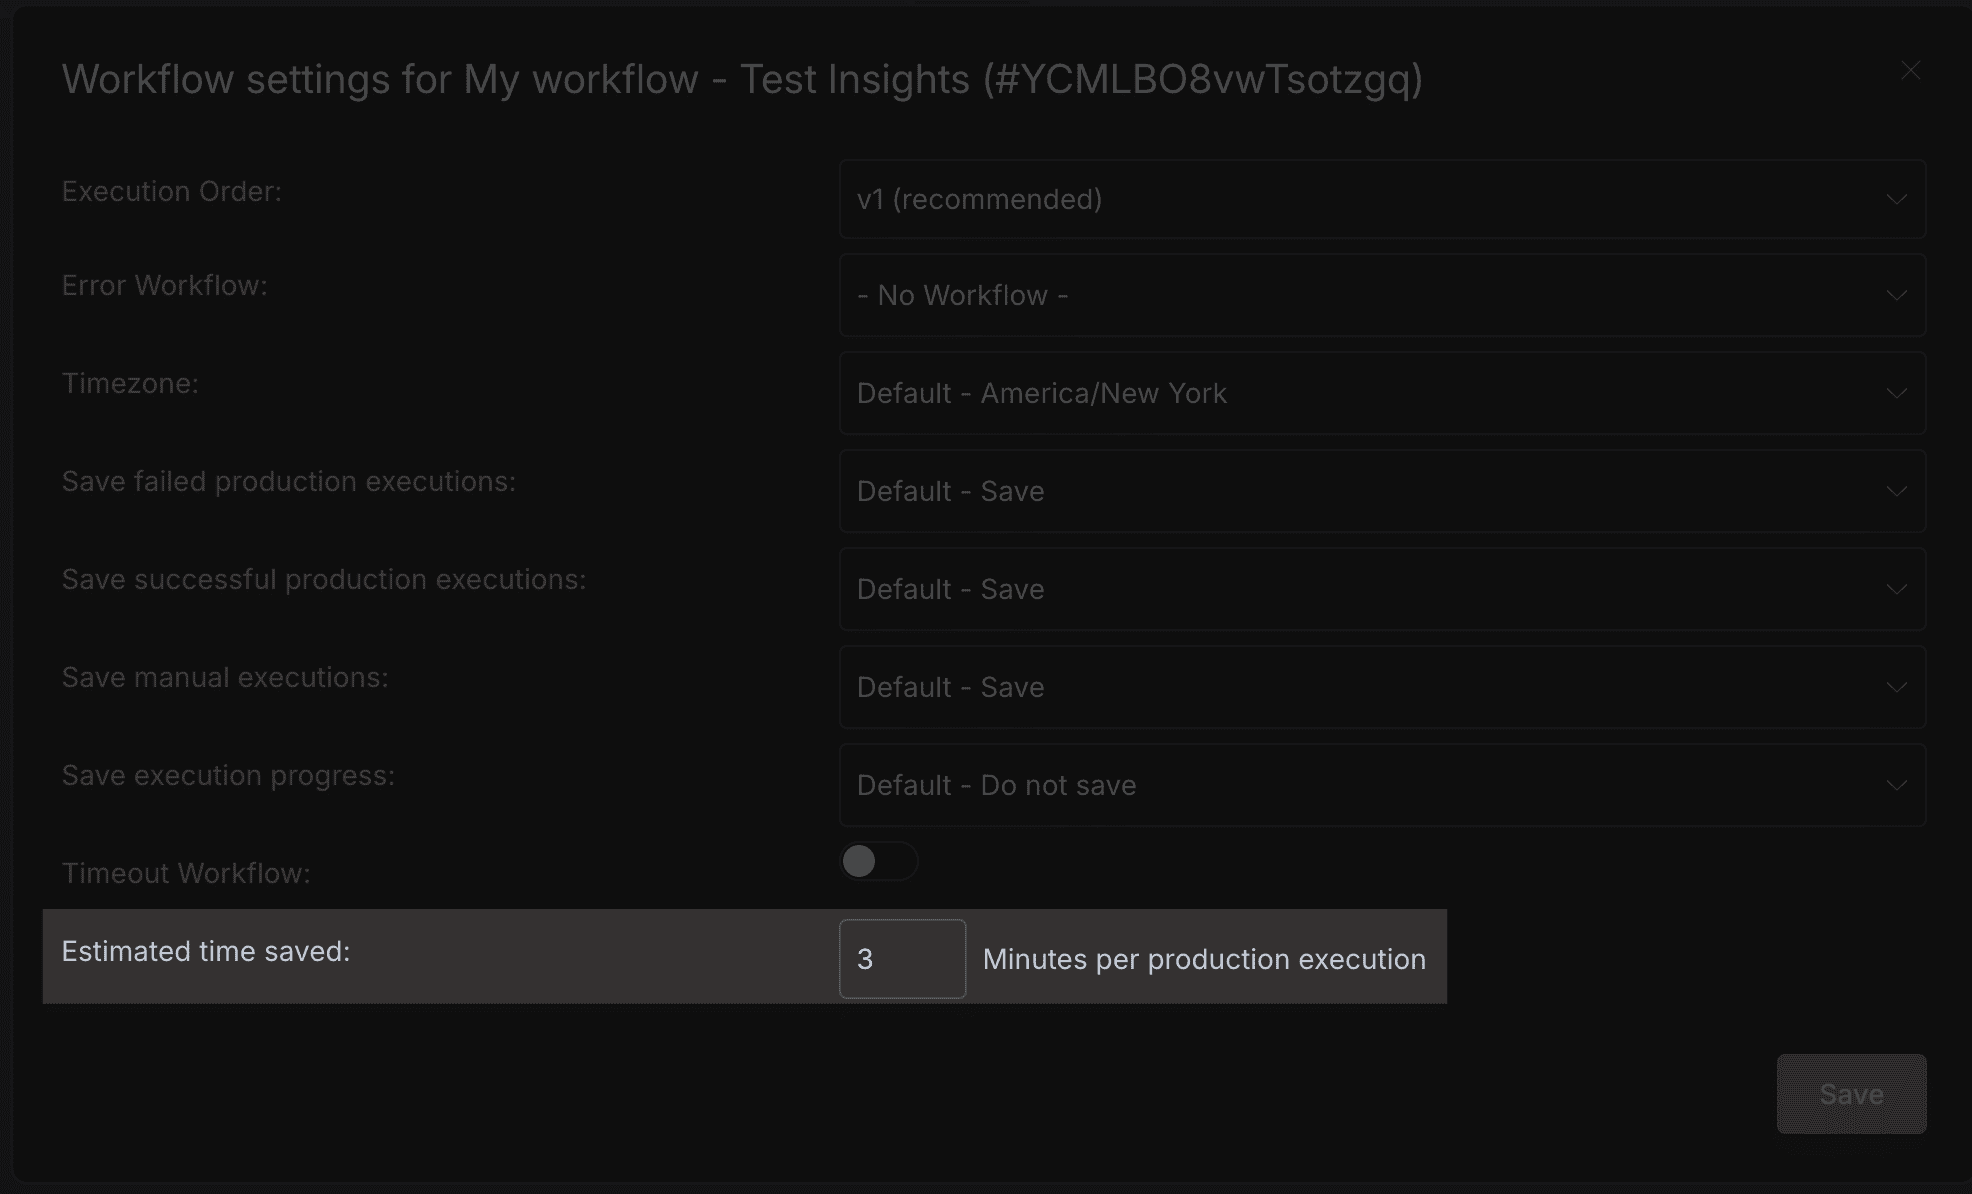Click the estimated time saved value field

(x=900, y=958)
